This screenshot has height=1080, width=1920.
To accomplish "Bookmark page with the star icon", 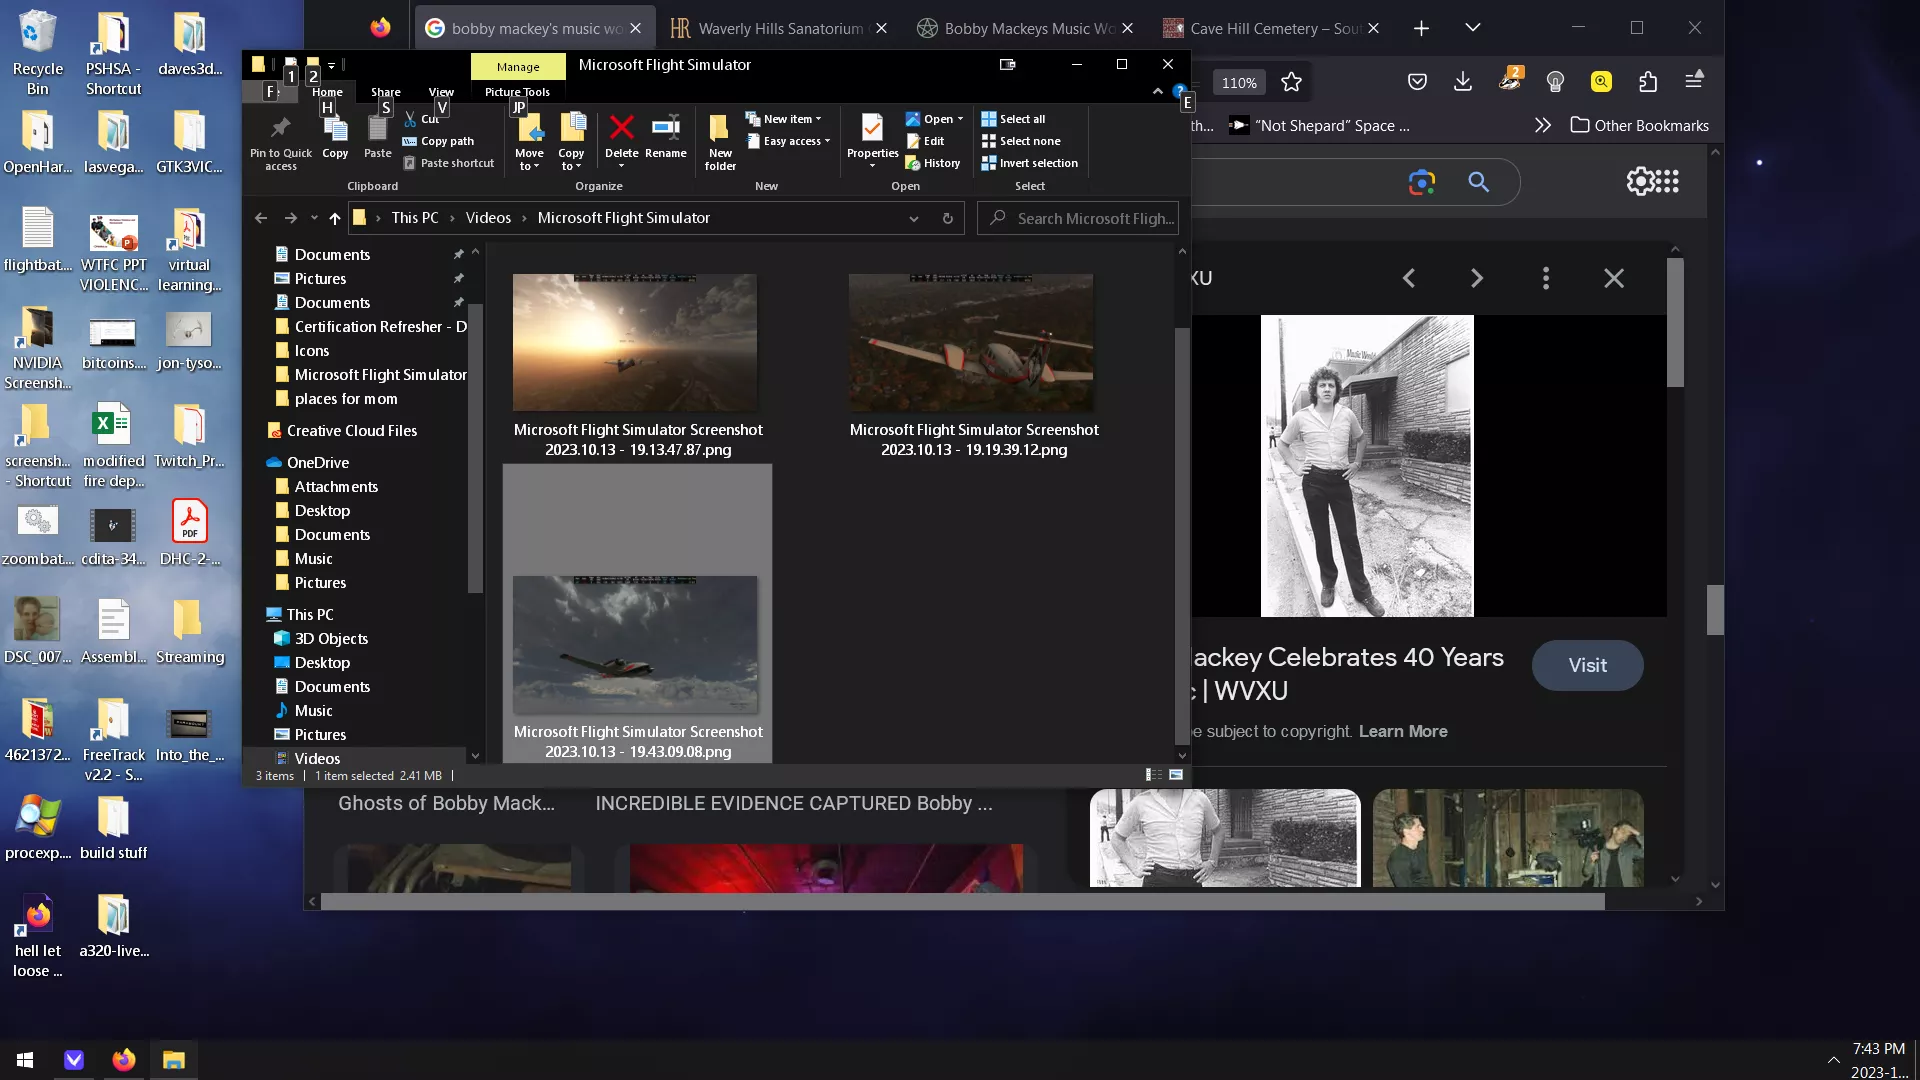I will coord(1291,82).
